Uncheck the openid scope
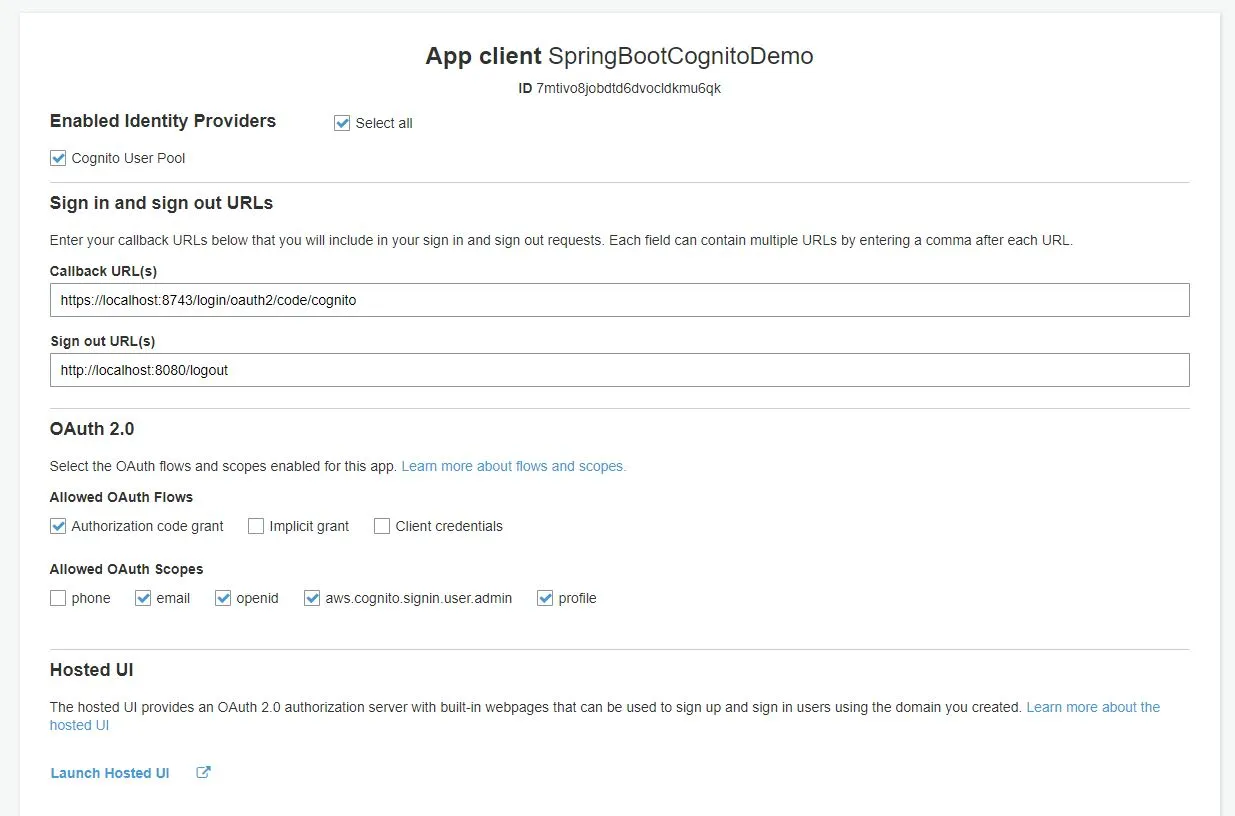 (223, 597)
